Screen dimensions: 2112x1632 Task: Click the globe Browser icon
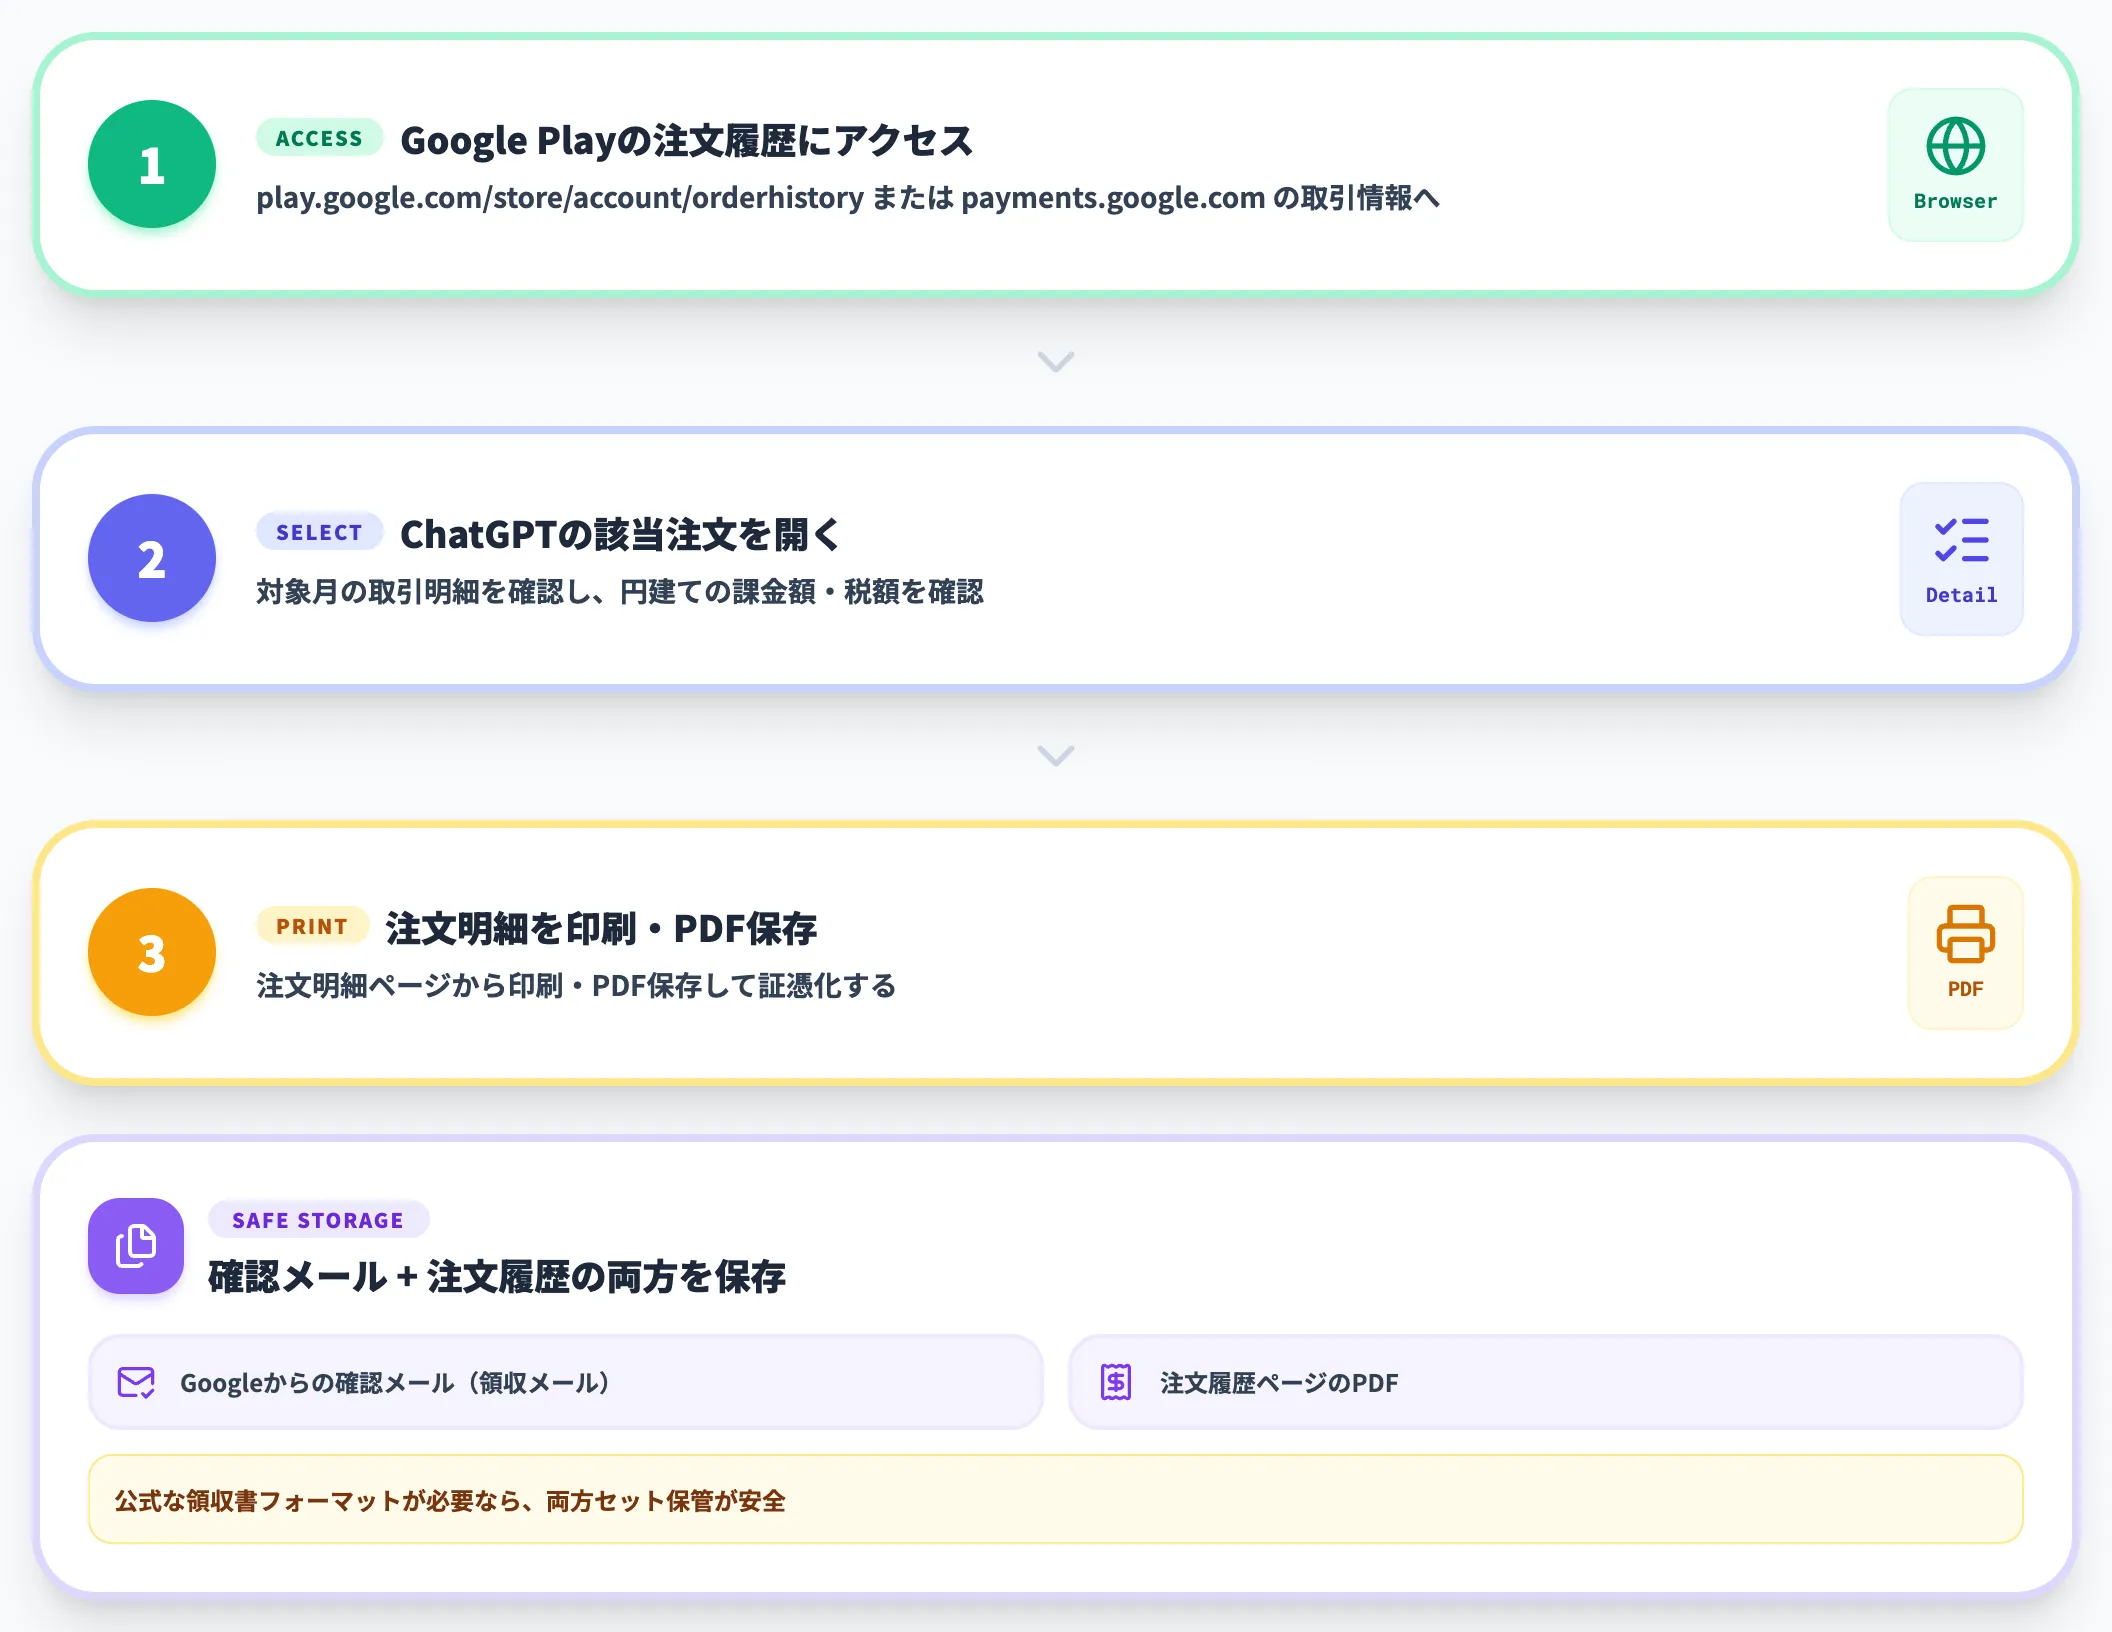click(x=1955, y=147)
